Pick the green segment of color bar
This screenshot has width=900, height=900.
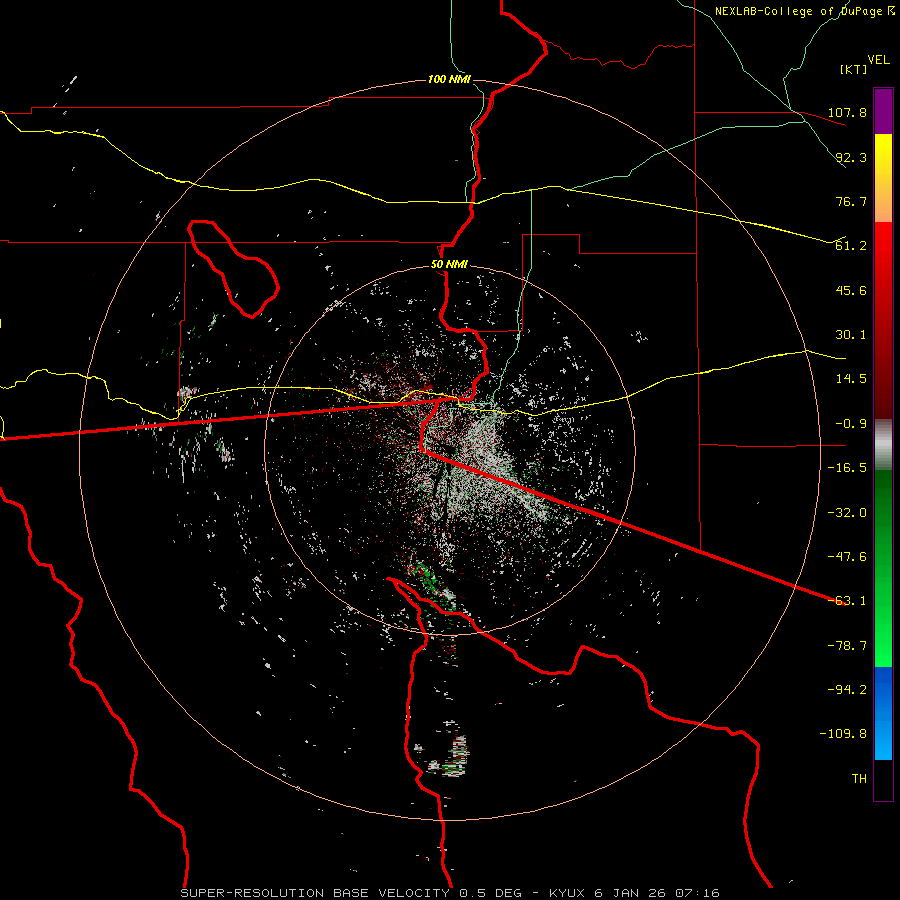point(883,568)
